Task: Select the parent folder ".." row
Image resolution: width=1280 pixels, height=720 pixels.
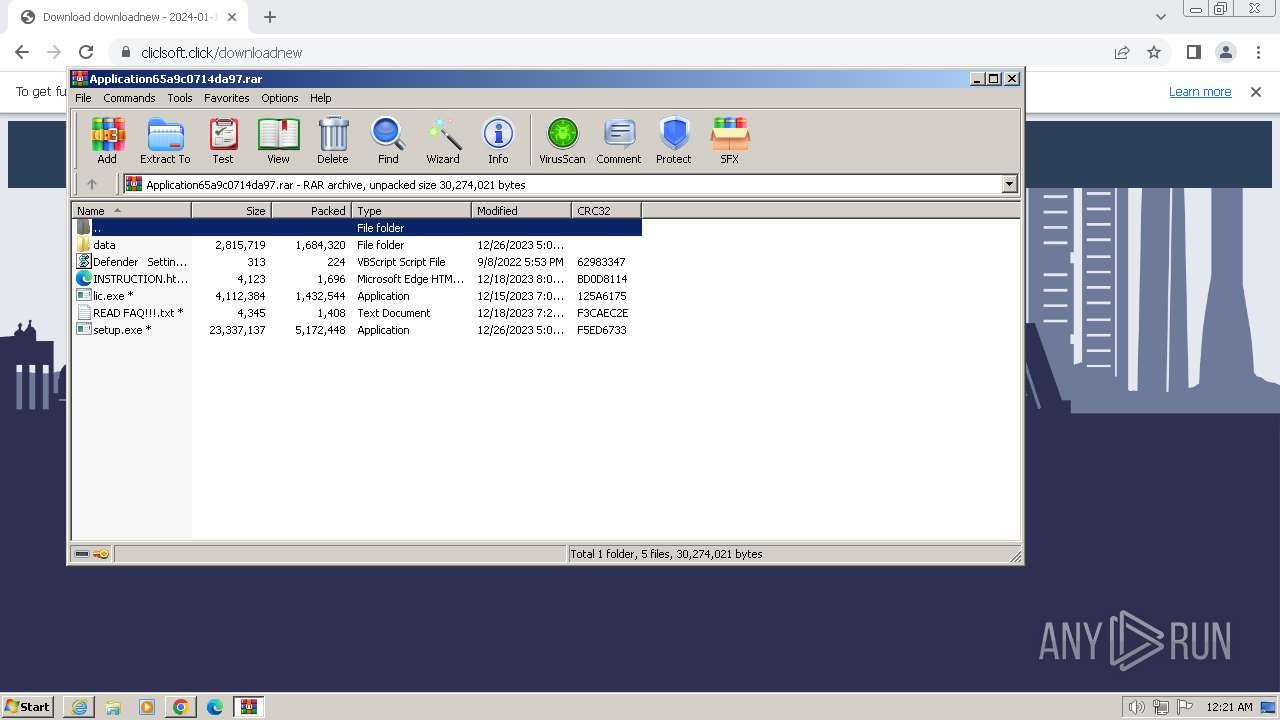Action: pyautogui.click(x=357, y=228)
